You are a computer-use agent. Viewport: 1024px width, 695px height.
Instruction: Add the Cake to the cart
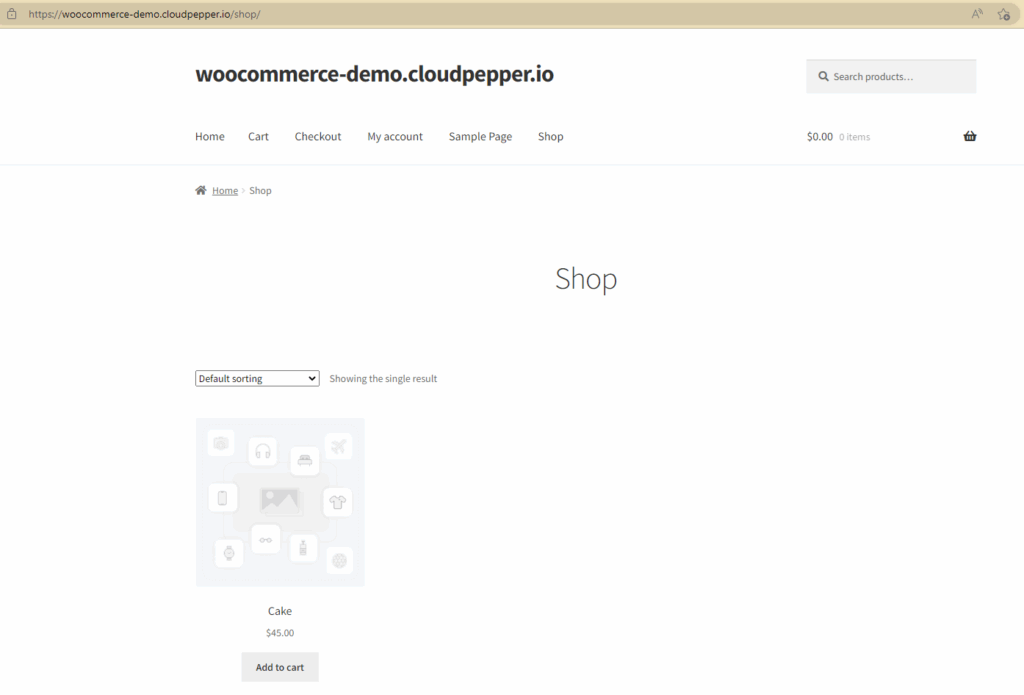point(279,667)
